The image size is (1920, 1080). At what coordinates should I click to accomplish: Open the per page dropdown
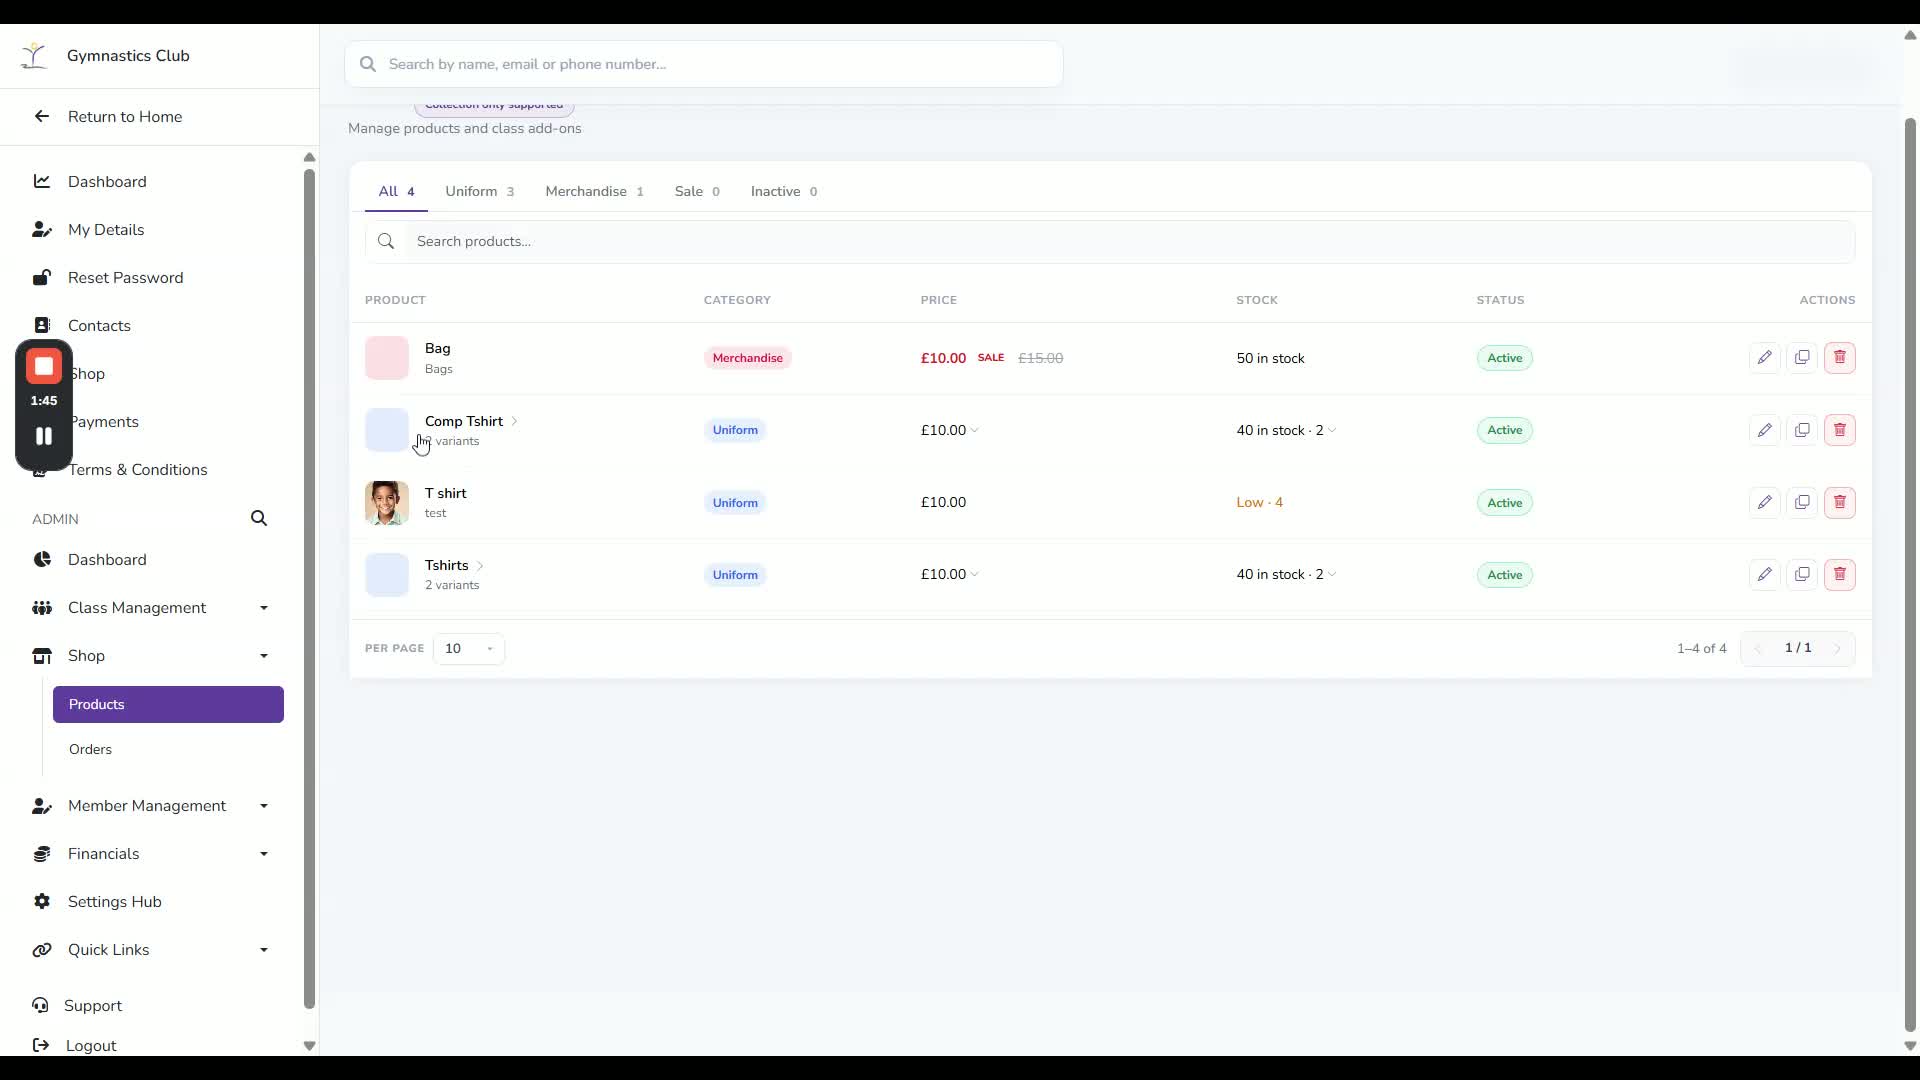469,648
